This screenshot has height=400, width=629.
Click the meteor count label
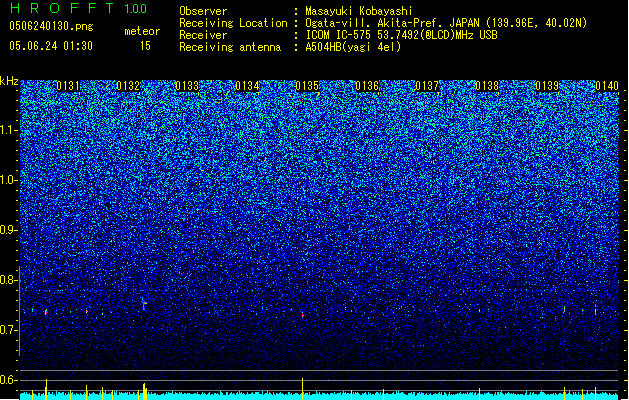pos(142,31)
